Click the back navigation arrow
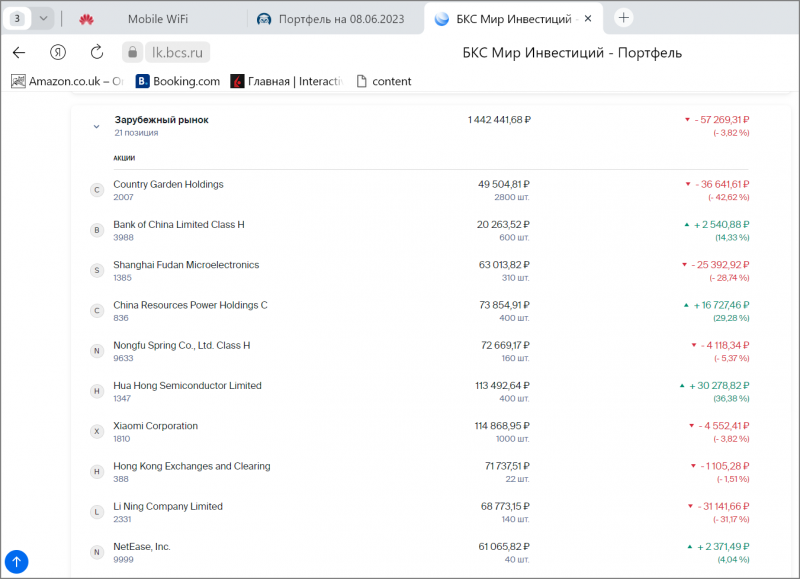This screenshot has width=800, height=579. pyautogui.click(x=19, y=53)
